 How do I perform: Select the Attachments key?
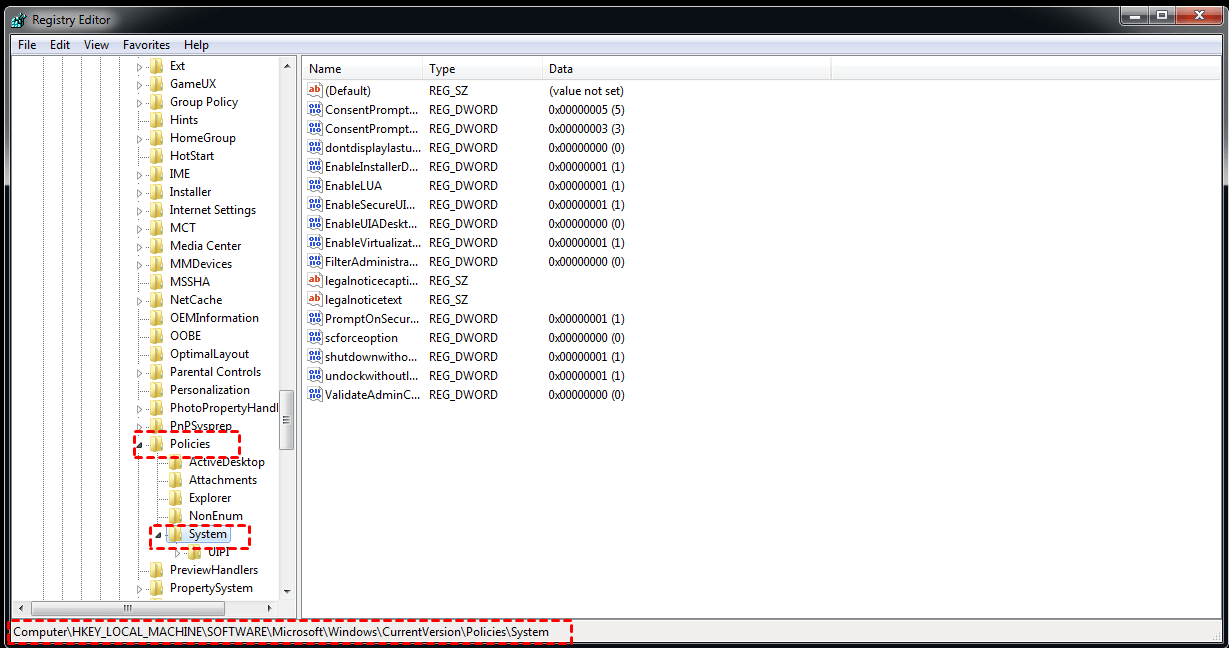(x=223, y=480)
